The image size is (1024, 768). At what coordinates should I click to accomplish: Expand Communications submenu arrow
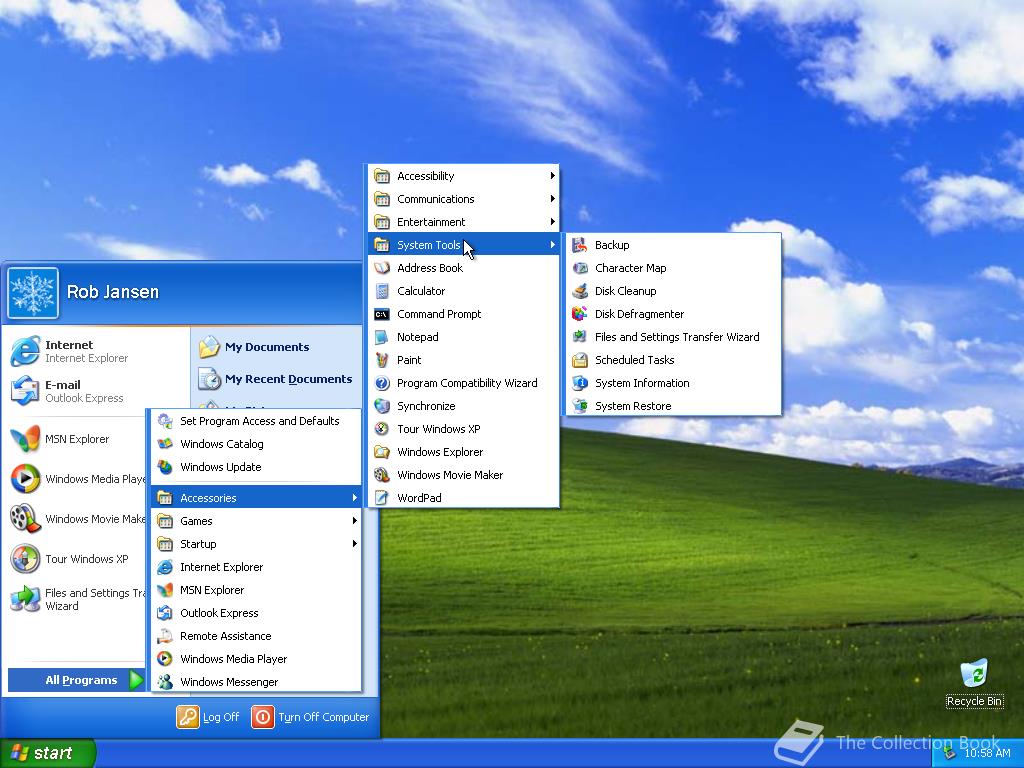552,199
